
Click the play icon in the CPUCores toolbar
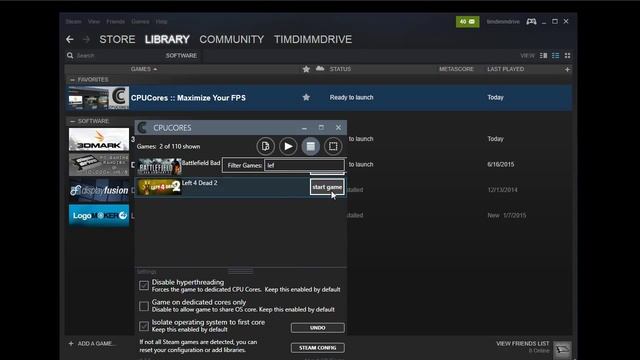click(288, 146)
